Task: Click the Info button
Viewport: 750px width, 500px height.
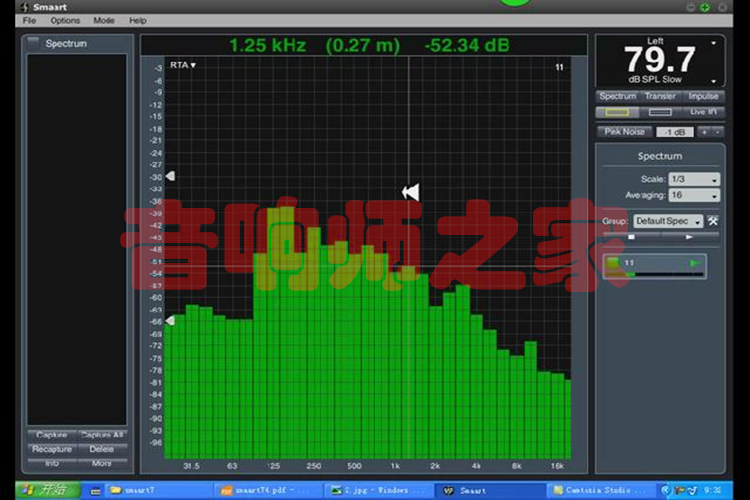Action: pyautogui.click(x=52, y=463)
